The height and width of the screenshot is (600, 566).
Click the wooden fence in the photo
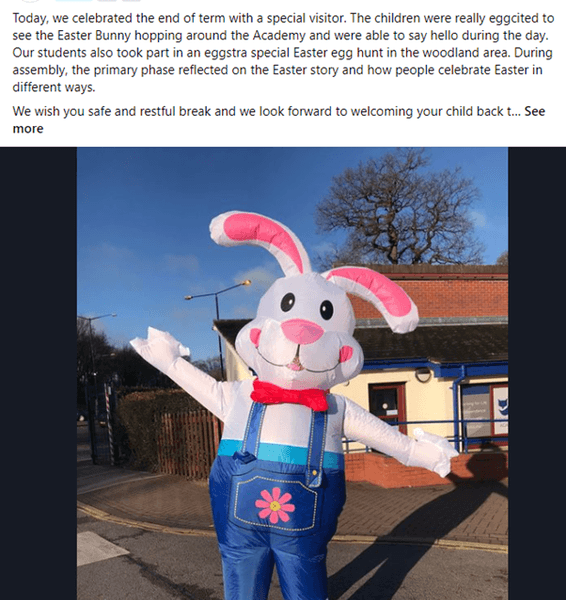click(x=188, y=444)
